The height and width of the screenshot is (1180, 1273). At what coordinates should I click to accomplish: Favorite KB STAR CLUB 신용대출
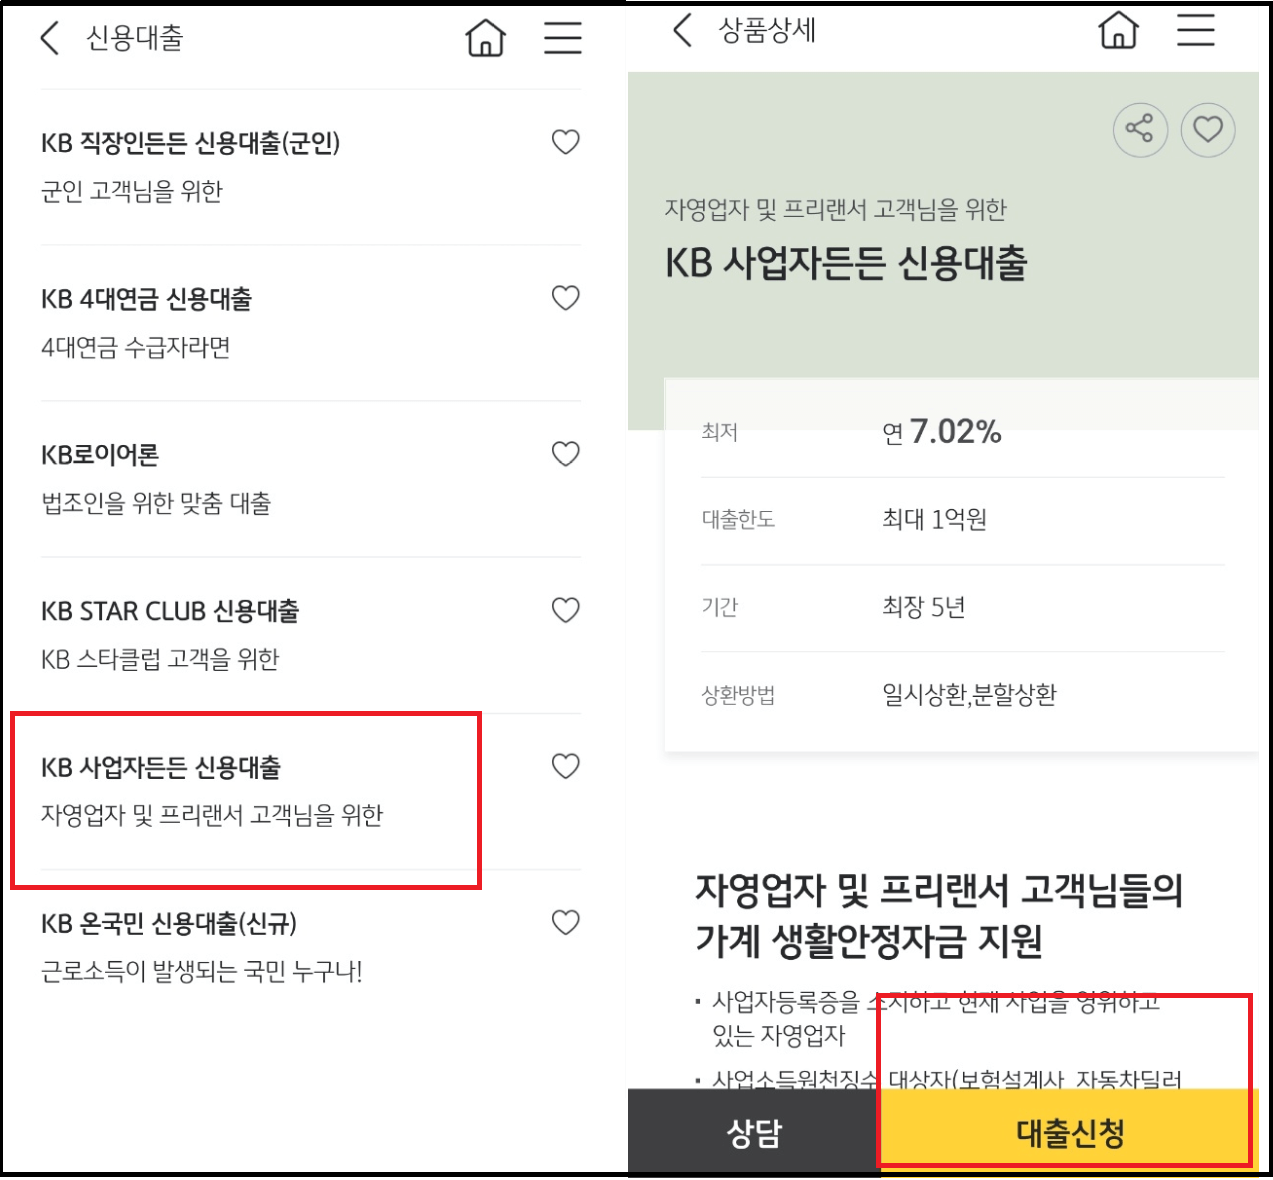[x=565, y=610]
